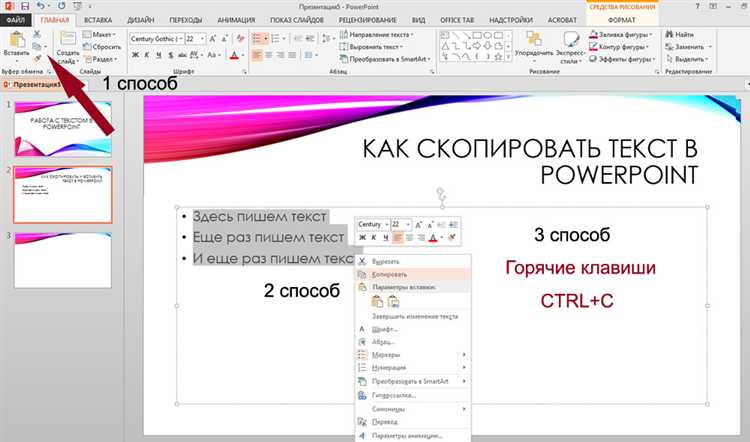The image size is (750, 442).
Task: Click Format painter brush on mini toolbar
Action: coord(451,237)
